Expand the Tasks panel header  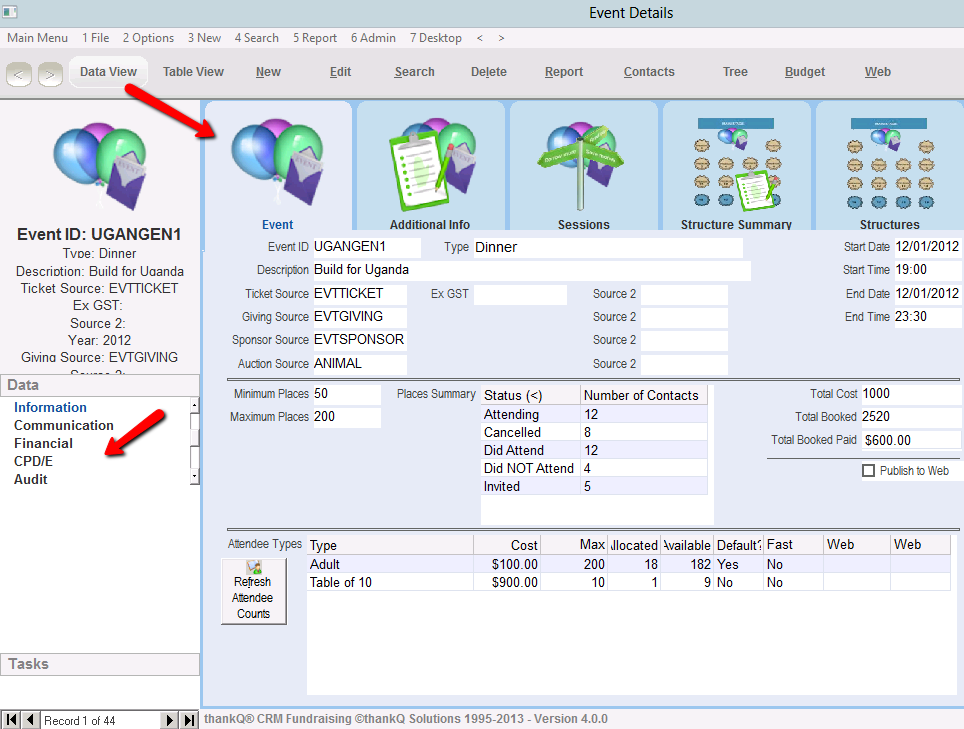(x=100, y=664)
